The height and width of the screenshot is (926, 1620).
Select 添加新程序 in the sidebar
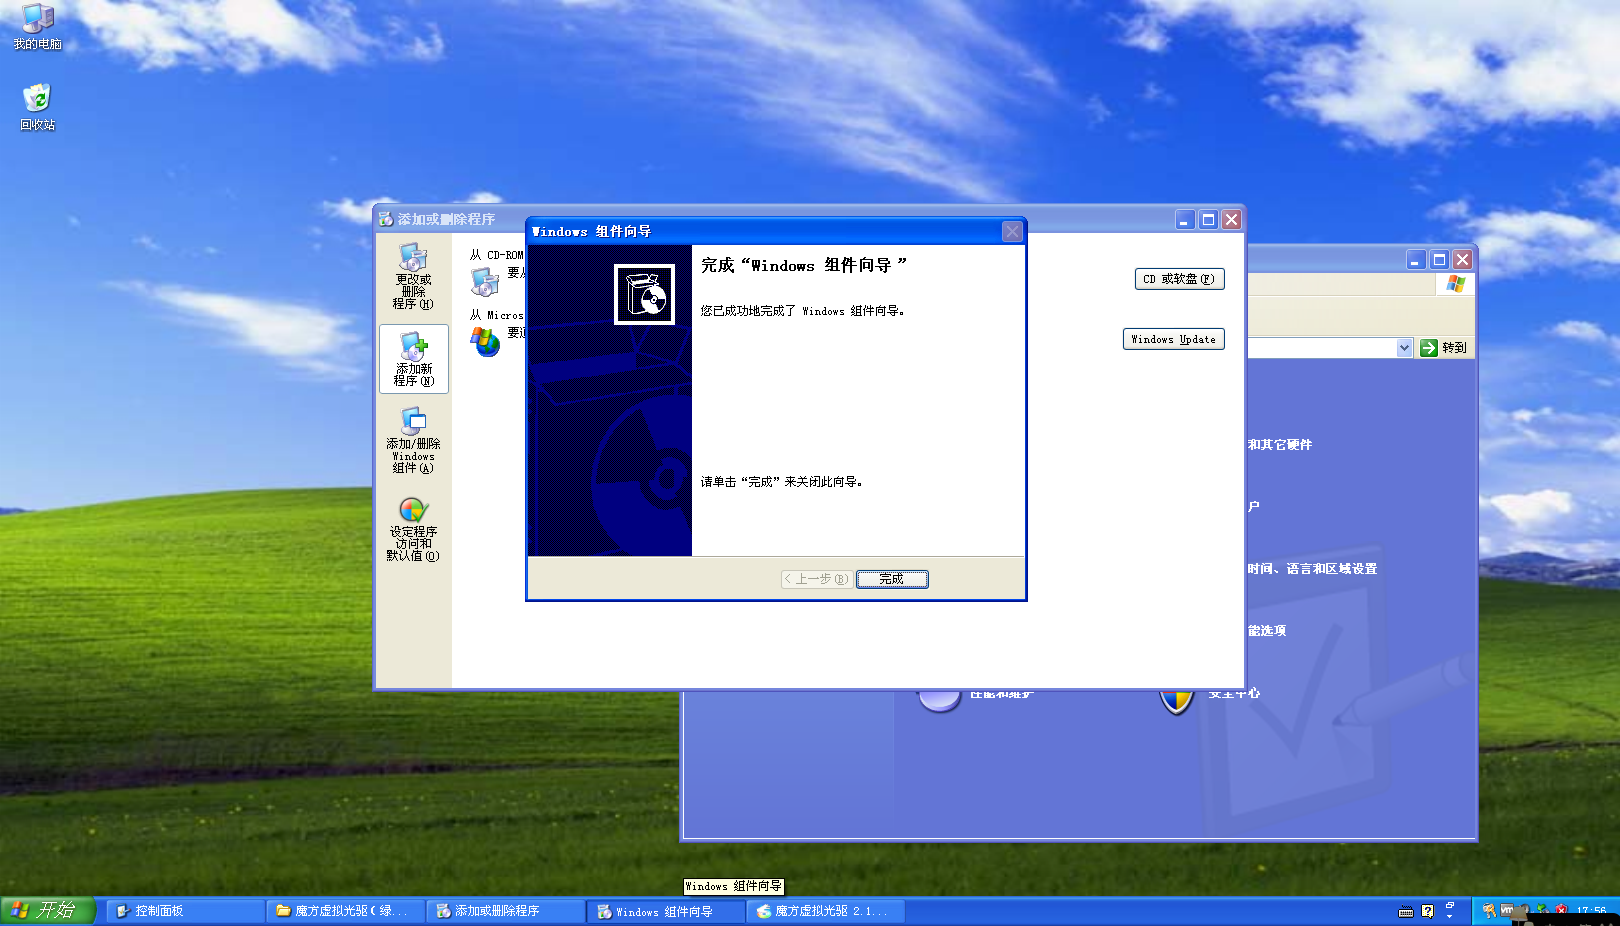coord(413,359)
